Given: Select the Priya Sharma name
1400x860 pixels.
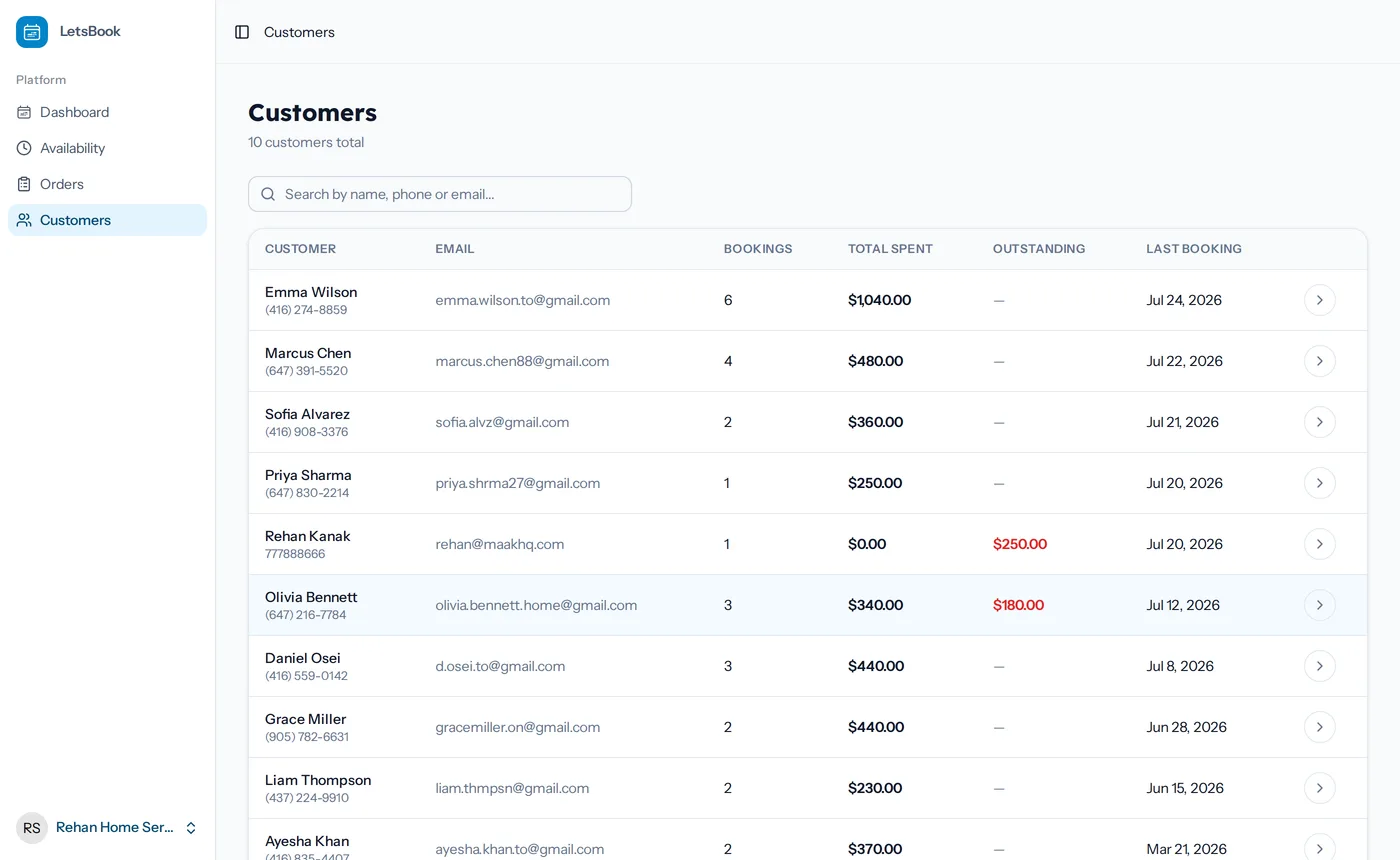Looking at the screenshot, I should point(308,475).
